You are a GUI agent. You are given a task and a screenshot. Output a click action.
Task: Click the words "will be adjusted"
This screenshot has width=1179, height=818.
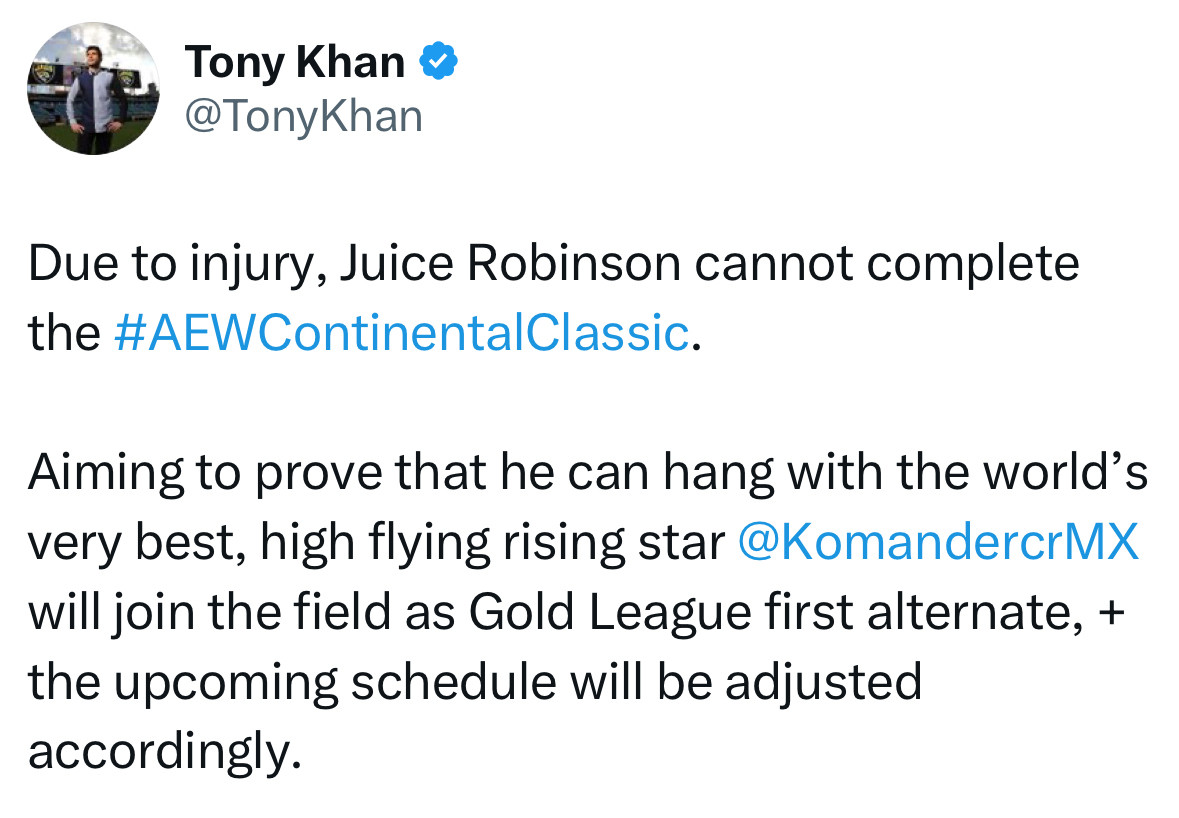click(x=746, y=683)
